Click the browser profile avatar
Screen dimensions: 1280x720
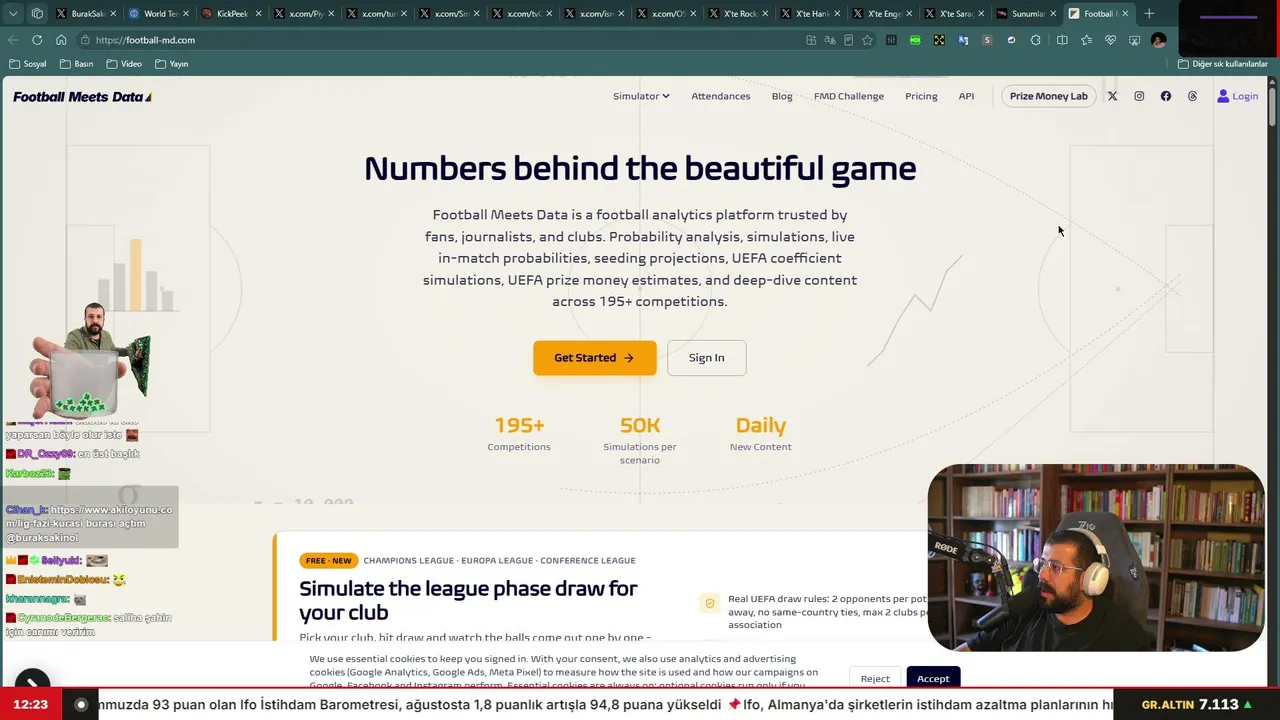1158,40
